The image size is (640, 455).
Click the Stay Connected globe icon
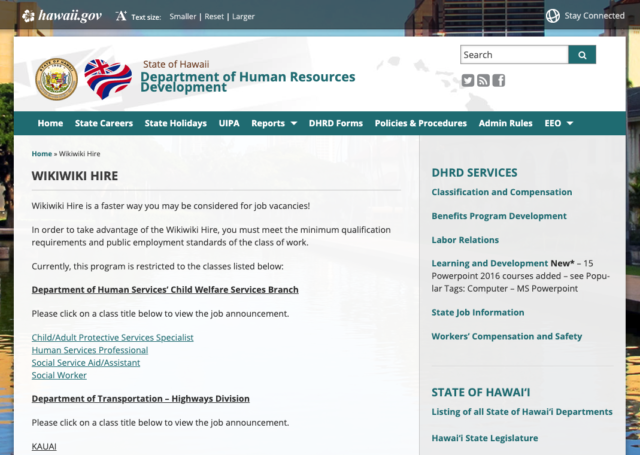pos(553,16)
